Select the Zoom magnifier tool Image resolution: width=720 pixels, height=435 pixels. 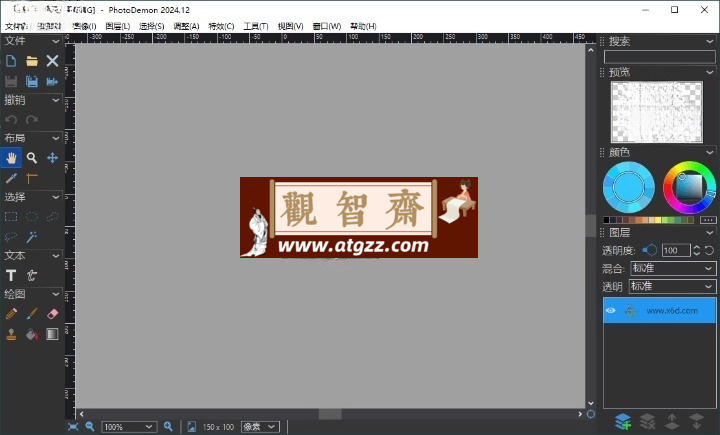[32, 158]
